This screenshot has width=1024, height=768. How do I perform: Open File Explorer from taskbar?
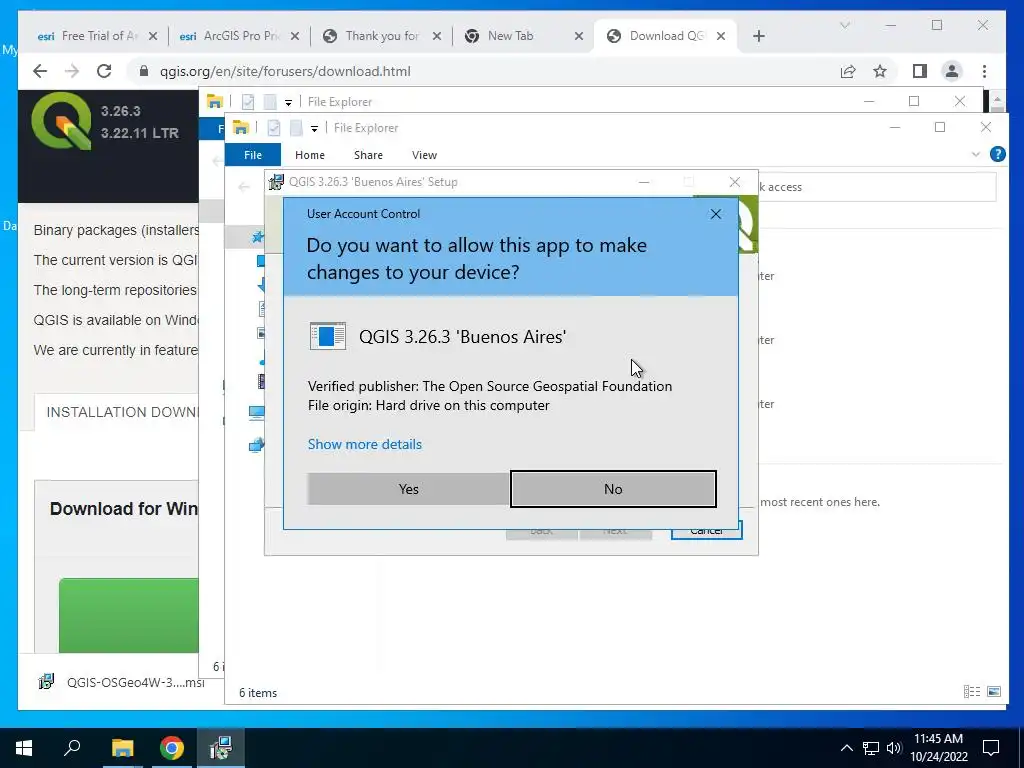pos(122,748)
